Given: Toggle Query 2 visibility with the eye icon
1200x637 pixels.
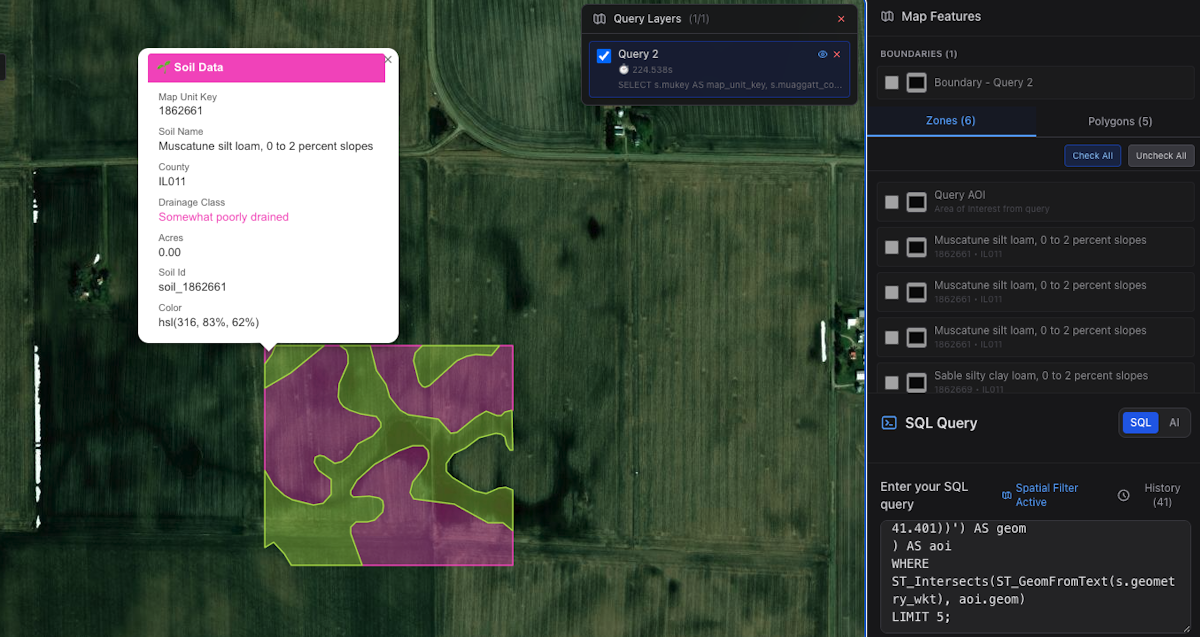Looking at the screenshot, I should [822, 54].
